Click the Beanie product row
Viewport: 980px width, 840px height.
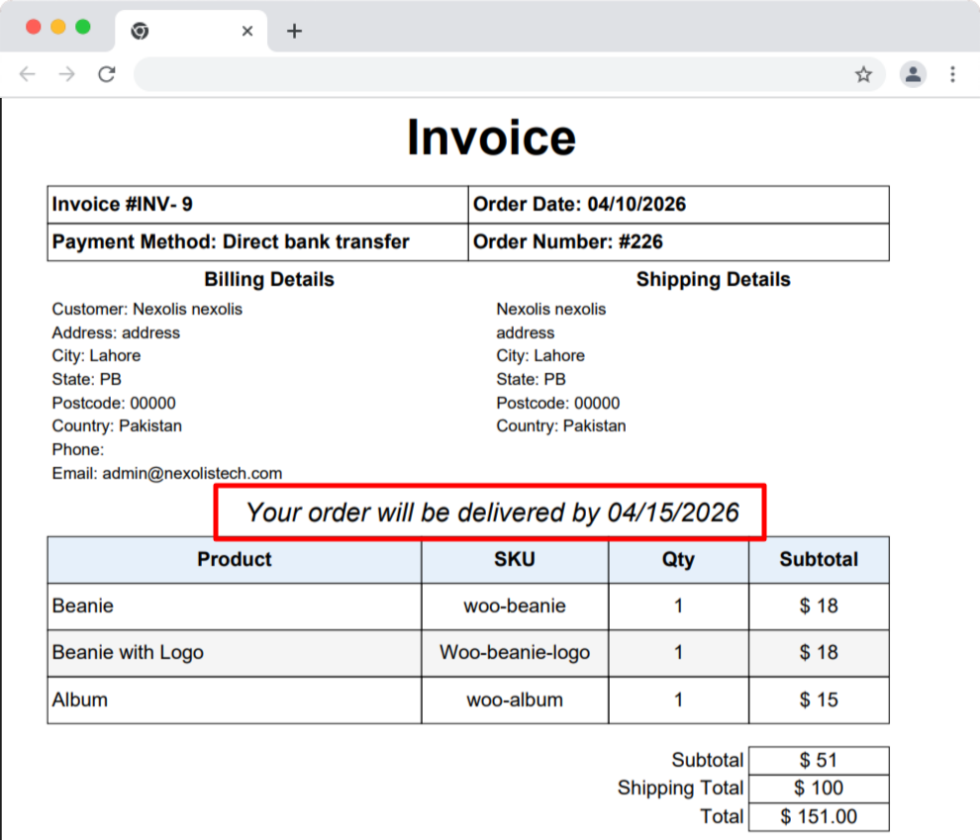coord(234,606)
